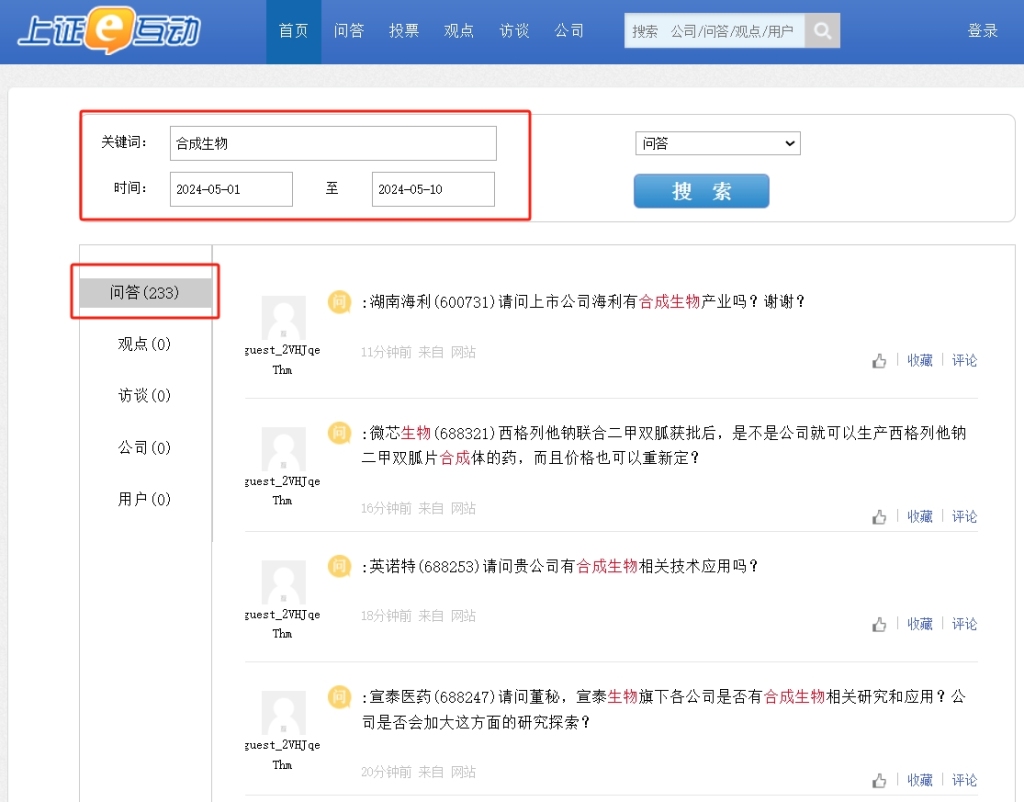Click username under the 微芯生物 question avatar

[282, 490]
